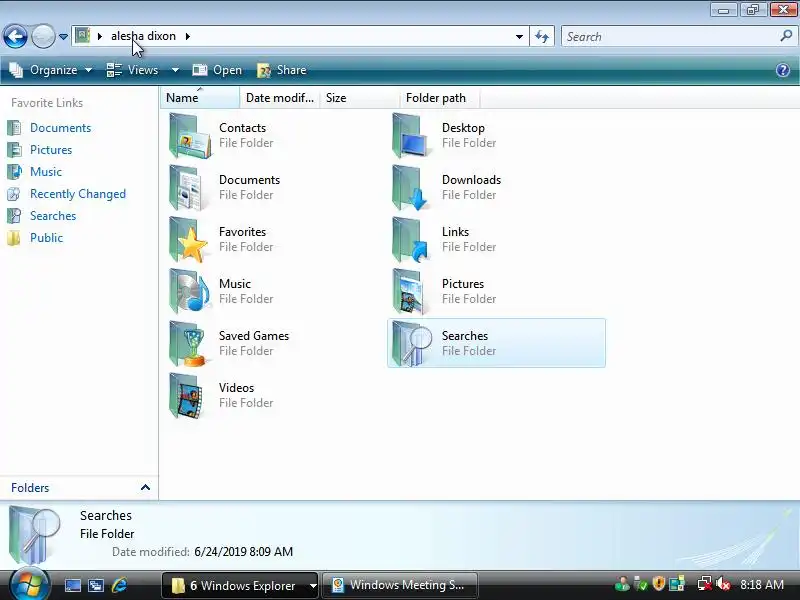This screenshot has width=800, height=600.
Task: Click Show Desktop in quick launch
Action: click(x=72, y=585)
